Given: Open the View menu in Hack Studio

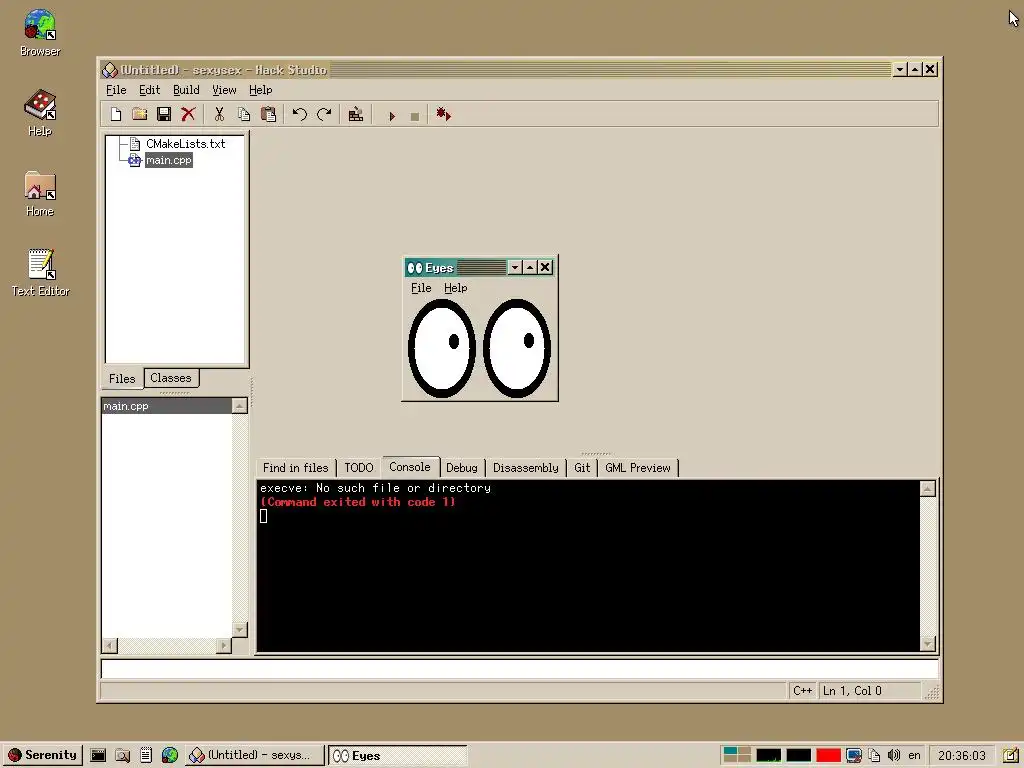Looking at the screenshot, I should point(224,90).
